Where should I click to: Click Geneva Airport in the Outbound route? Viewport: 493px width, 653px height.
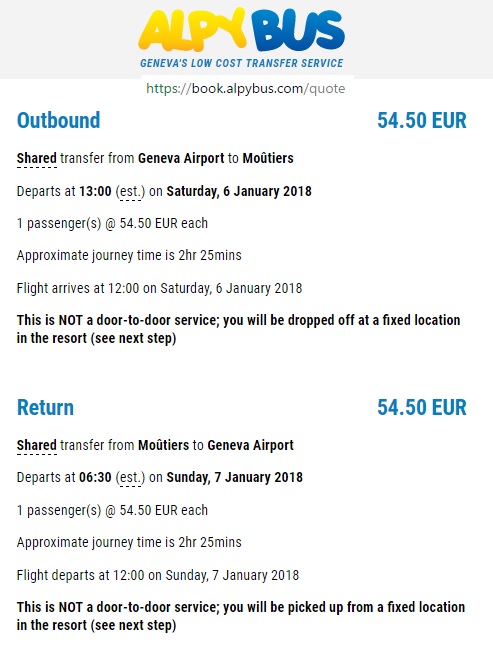[181, 158]
